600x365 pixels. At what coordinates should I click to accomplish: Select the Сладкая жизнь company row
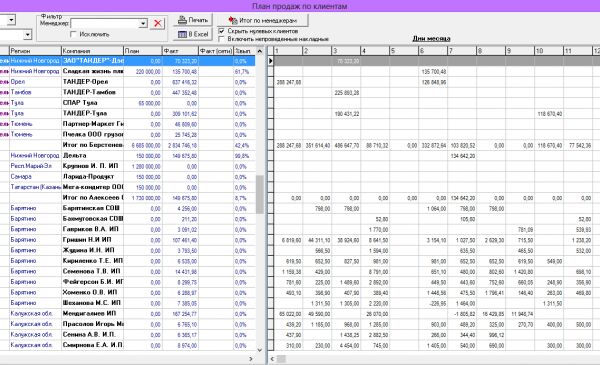(127, 72)
